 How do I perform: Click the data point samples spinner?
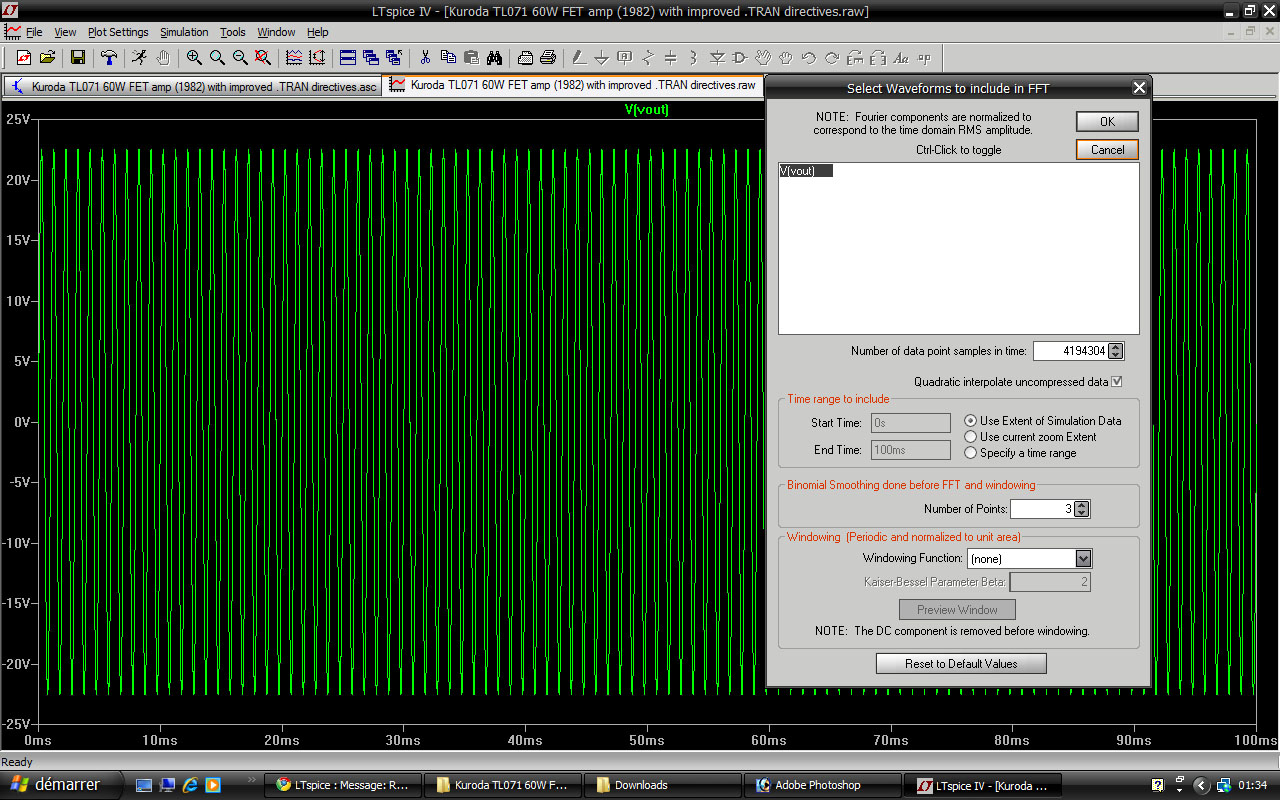(1117, 351)
